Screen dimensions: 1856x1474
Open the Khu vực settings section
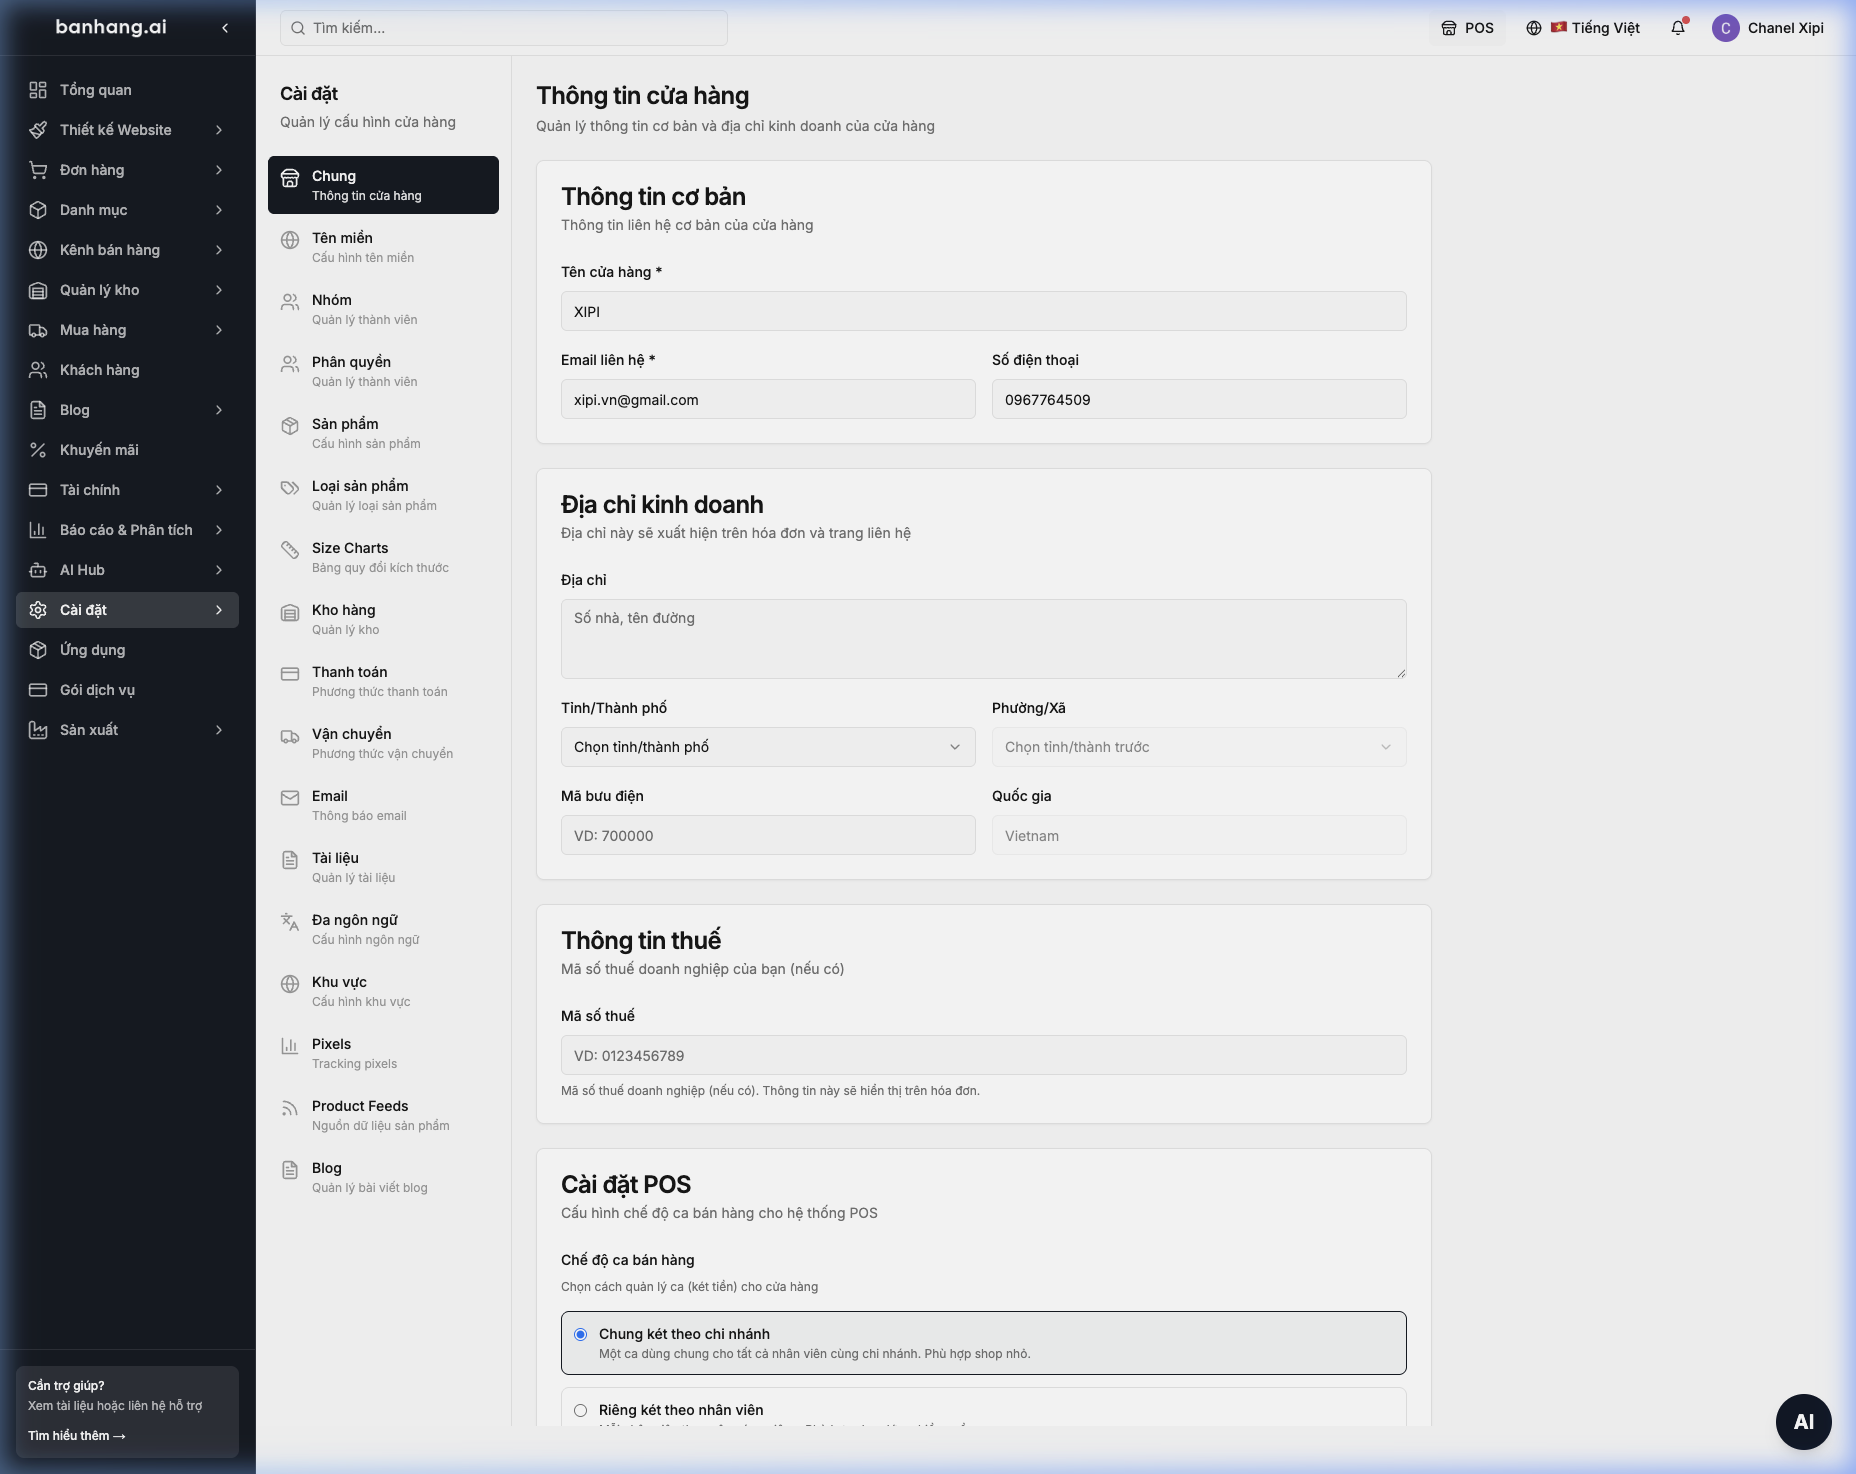point(383,991)
